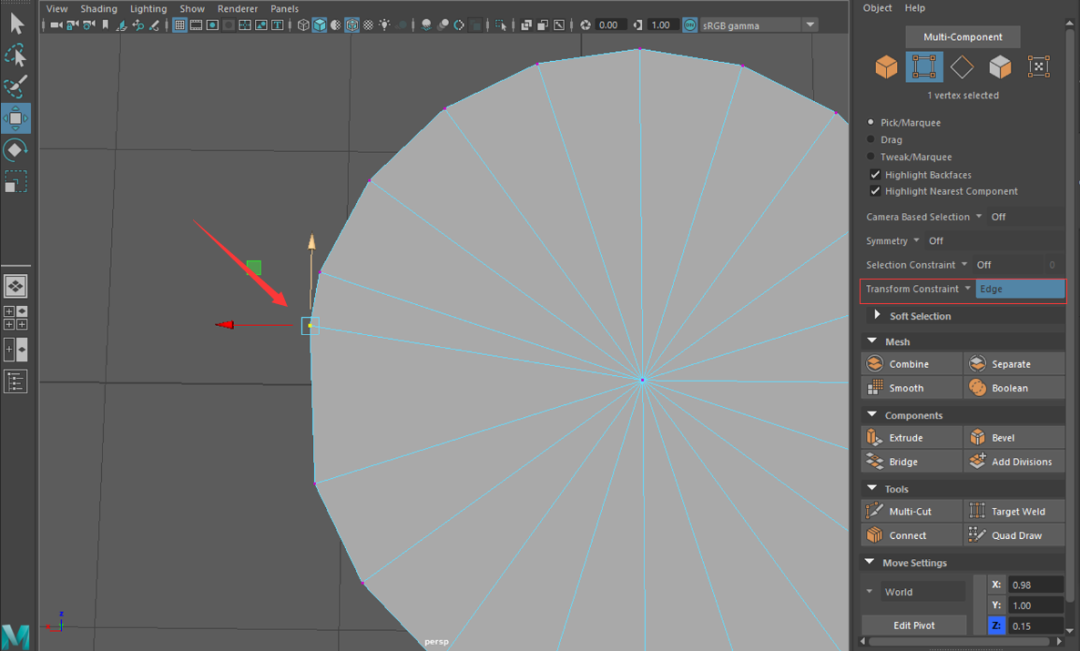The height and width of the screenshot is (651, 1080).
Task: Switch to four view layout
Action: [x=15, y=318]
